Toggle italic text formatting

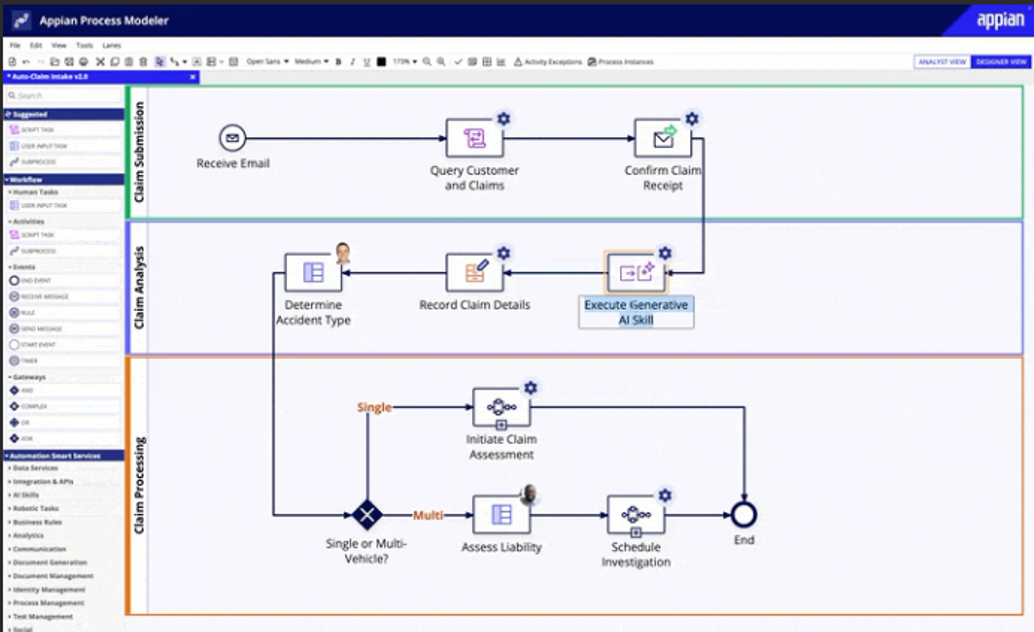point(352,61)
